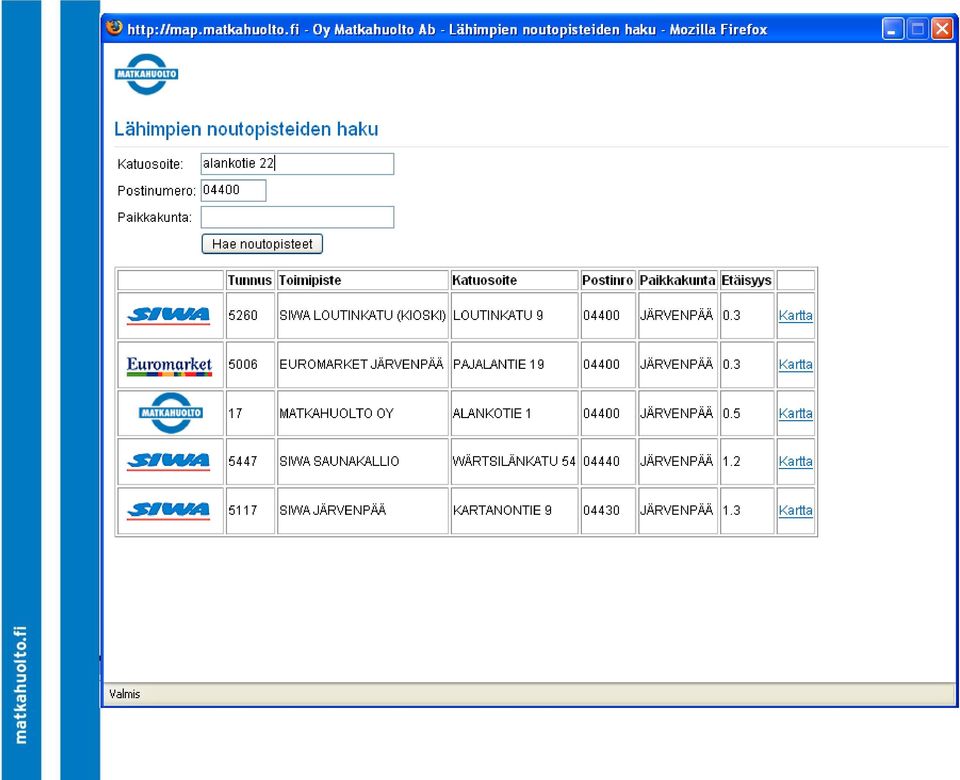This screenshot has height=780, width=960.
Task: Click the Etäisyys column header
Action: [x=746, y=280]
